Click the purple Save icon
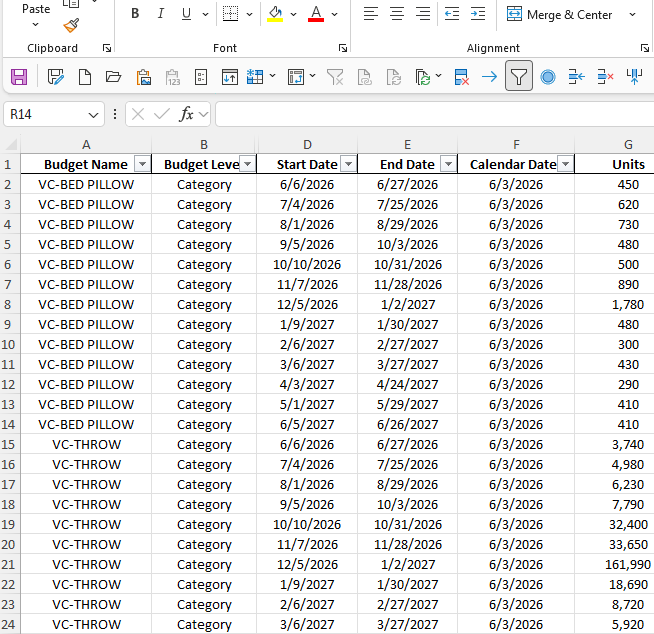654x634 pixels. point(19,77)
